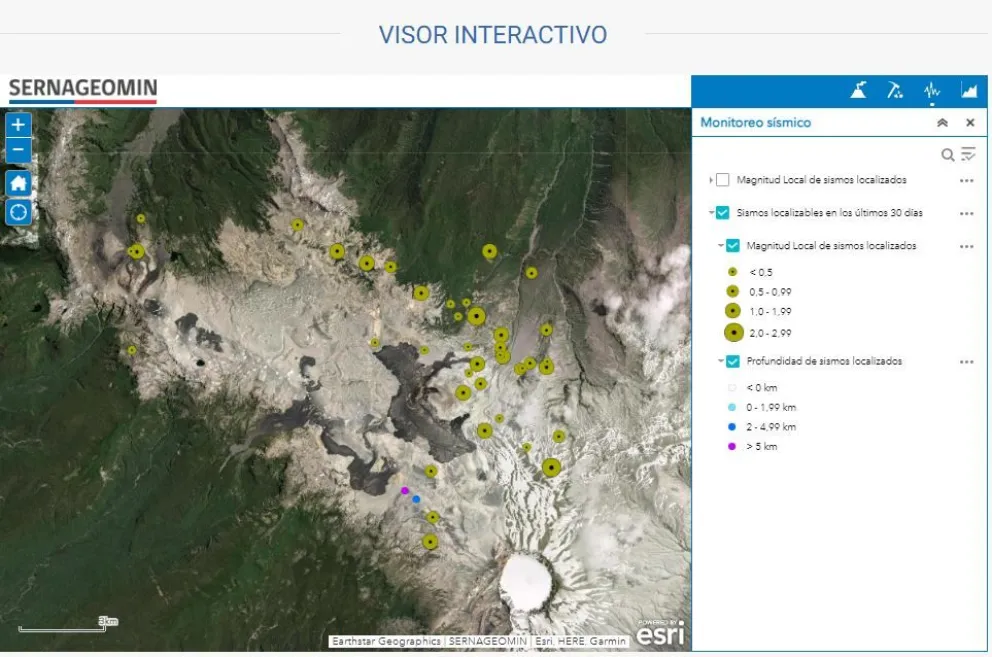This screenshot has height=657, width=992.
Task: Enable the unchecked Magnitud Local layer
Action: pos(723,180)
